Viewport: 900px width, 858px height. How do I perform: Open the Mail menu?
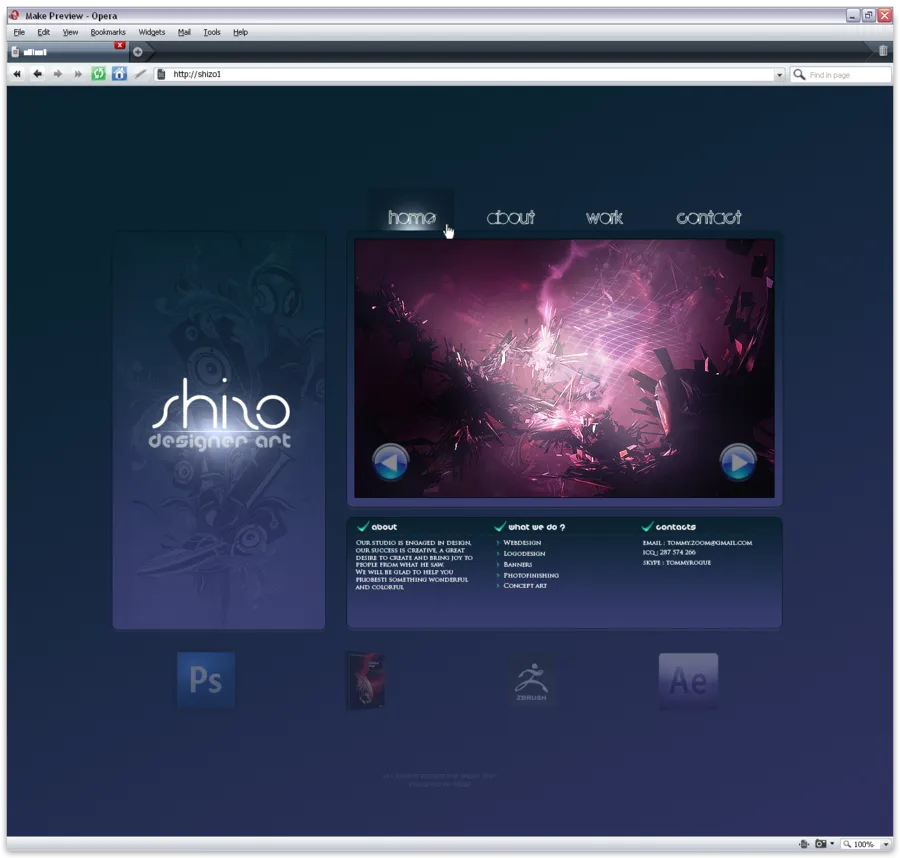pyautogui.click(x=184, y=32)
